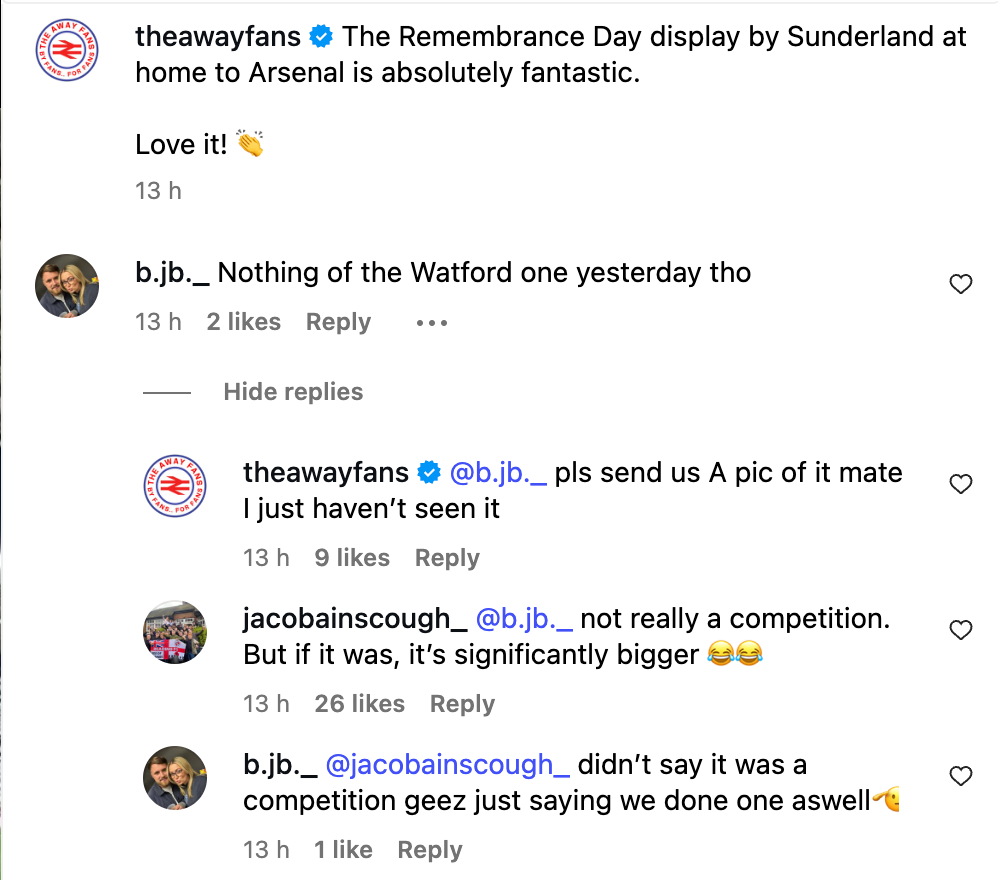
Task: Open the @jacobainscough_ mention in the last reply
Action: click(448, 765)
